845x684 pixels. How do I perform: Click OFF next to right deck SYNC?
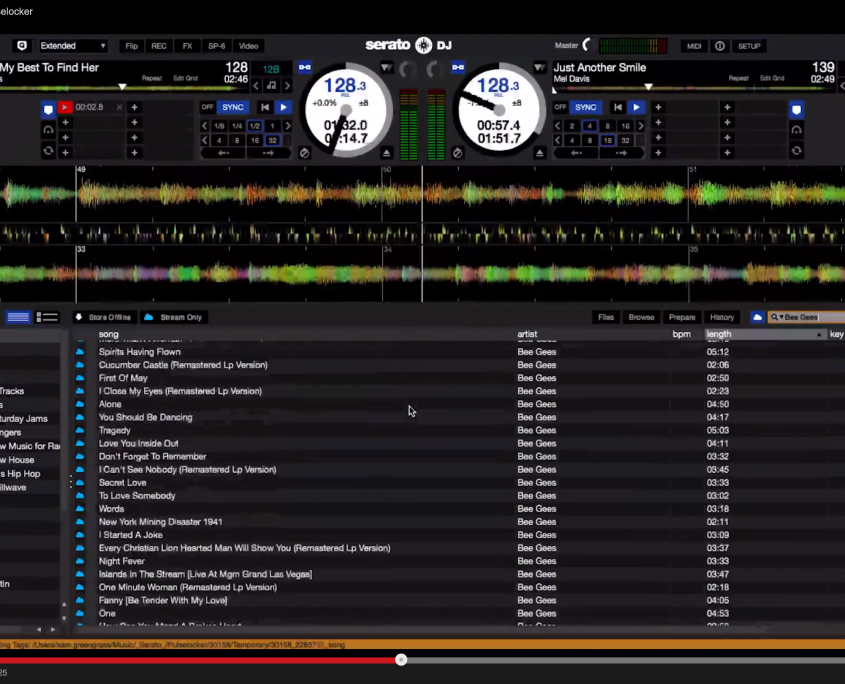point(560,107)
